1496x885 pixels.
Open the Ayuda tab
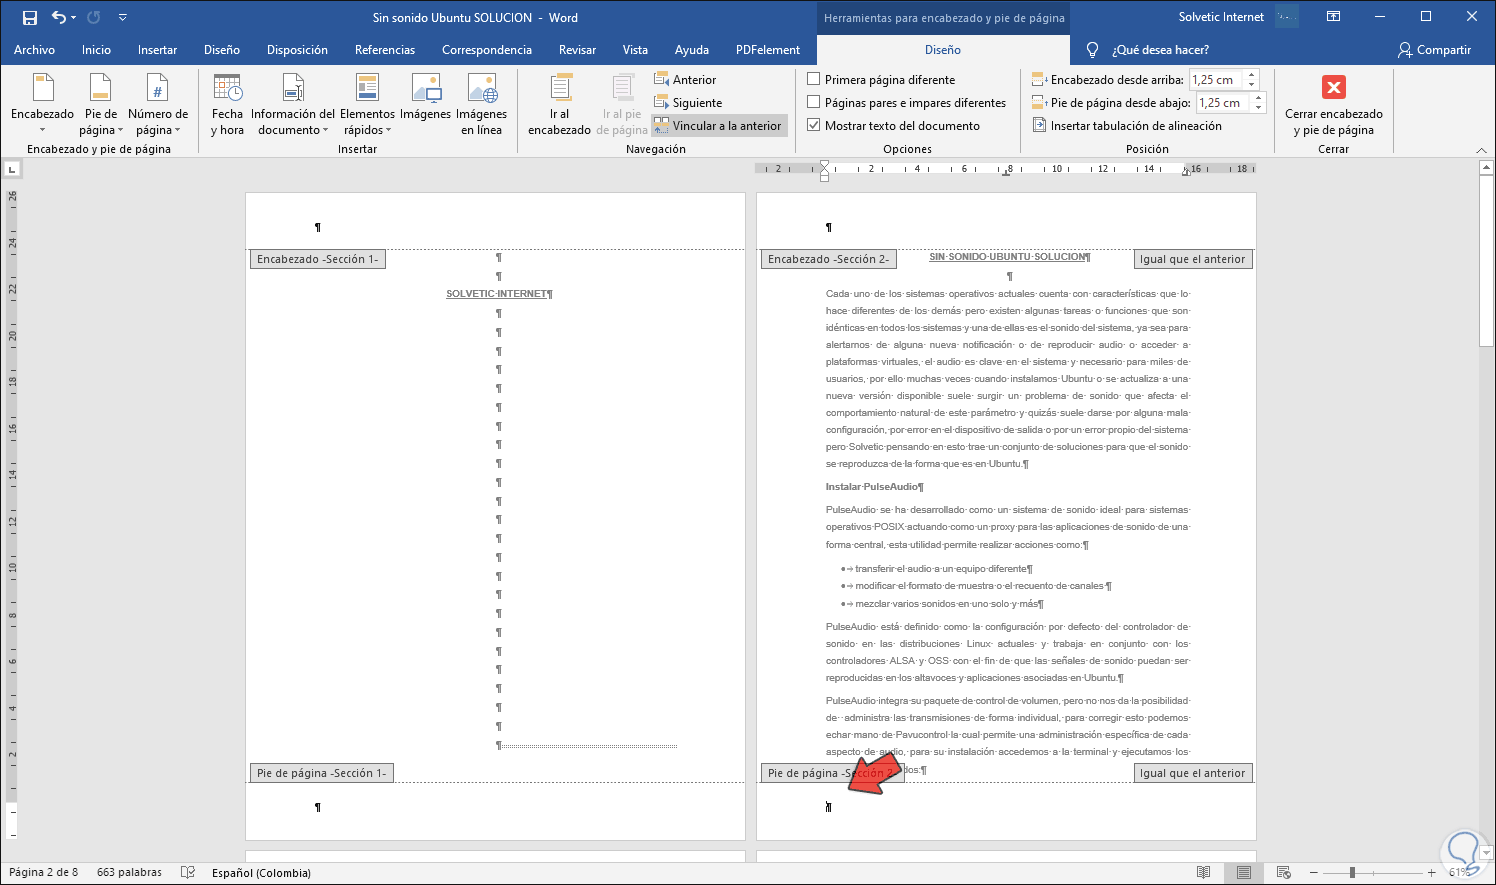click(x=692, y=50)
